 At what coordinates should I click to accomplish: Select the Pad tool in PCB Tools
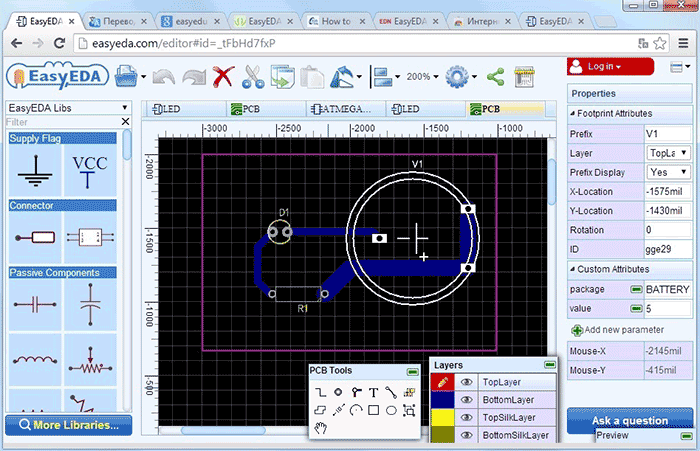[338, 392]
